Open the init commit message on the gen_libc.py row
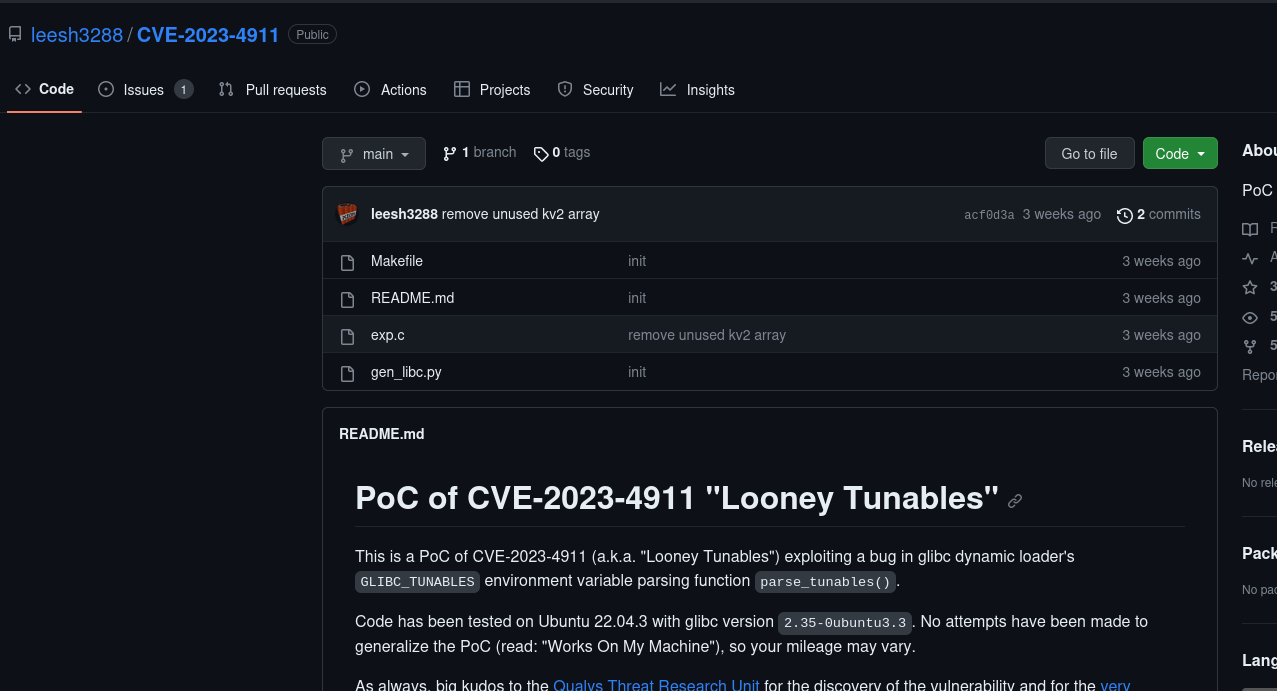 pos(637,372)
